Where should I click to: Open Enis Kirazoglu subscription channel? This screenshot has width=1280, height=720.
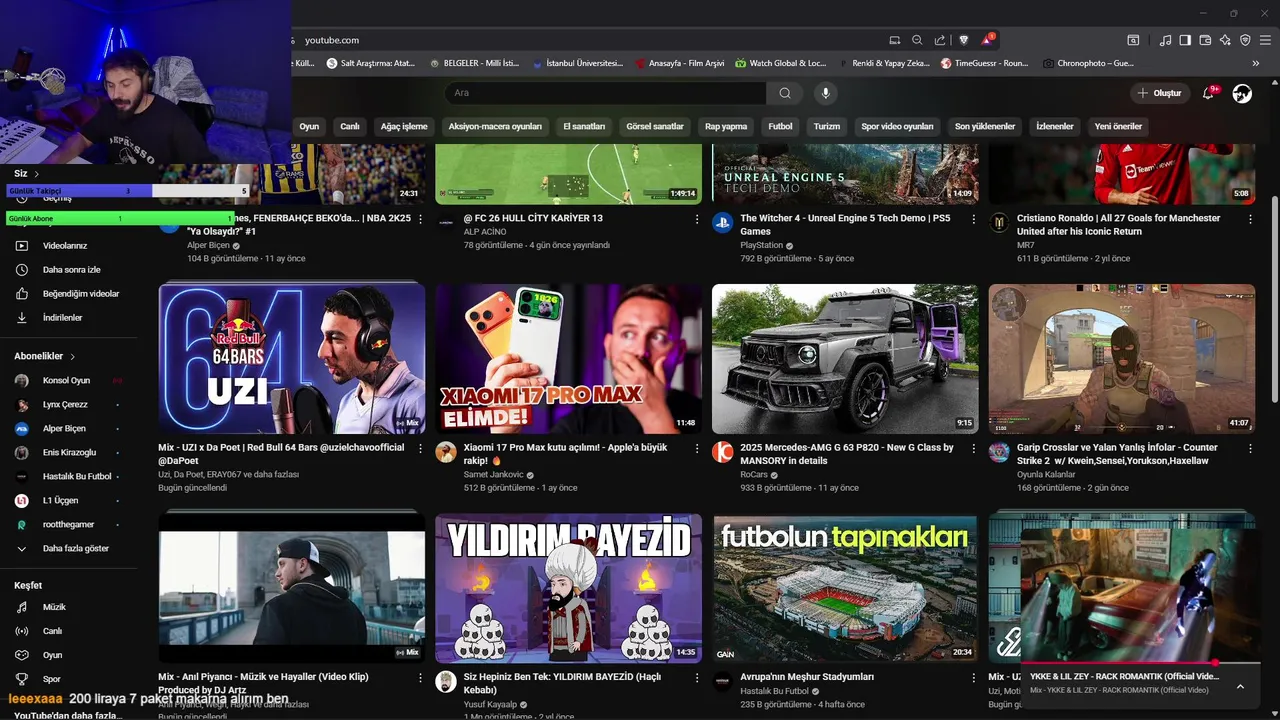69,453
